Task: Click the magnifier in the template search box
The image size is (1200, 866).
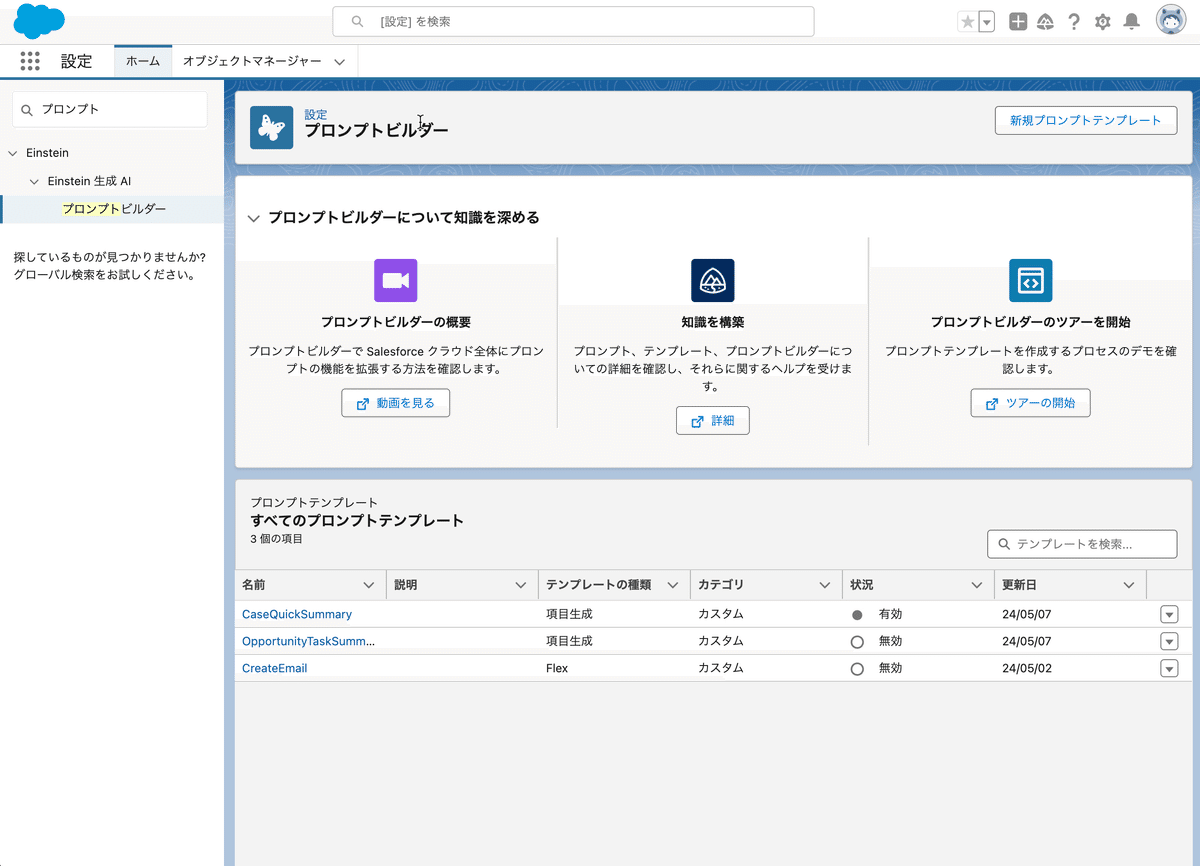Action: point(1003,544)
